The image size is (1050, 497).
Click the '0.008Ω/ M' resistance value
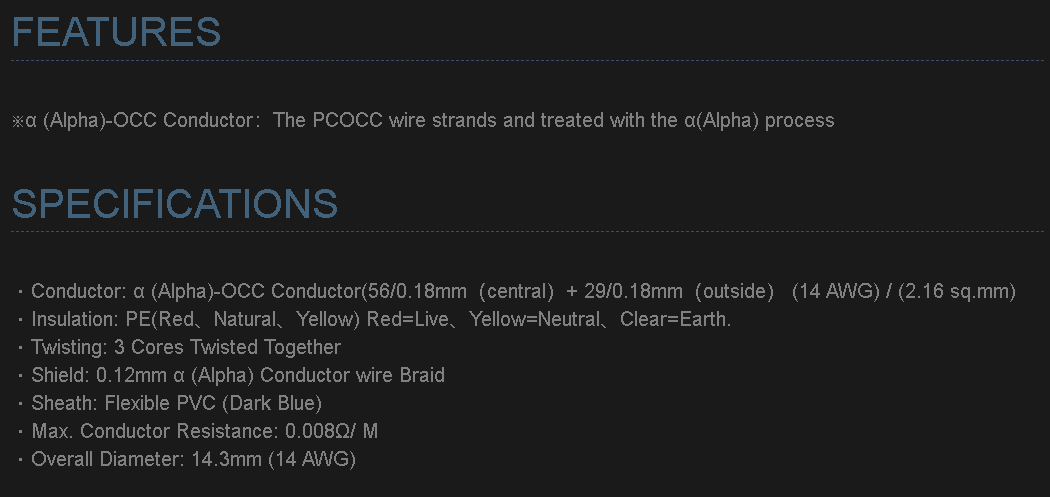click(332, 432)
